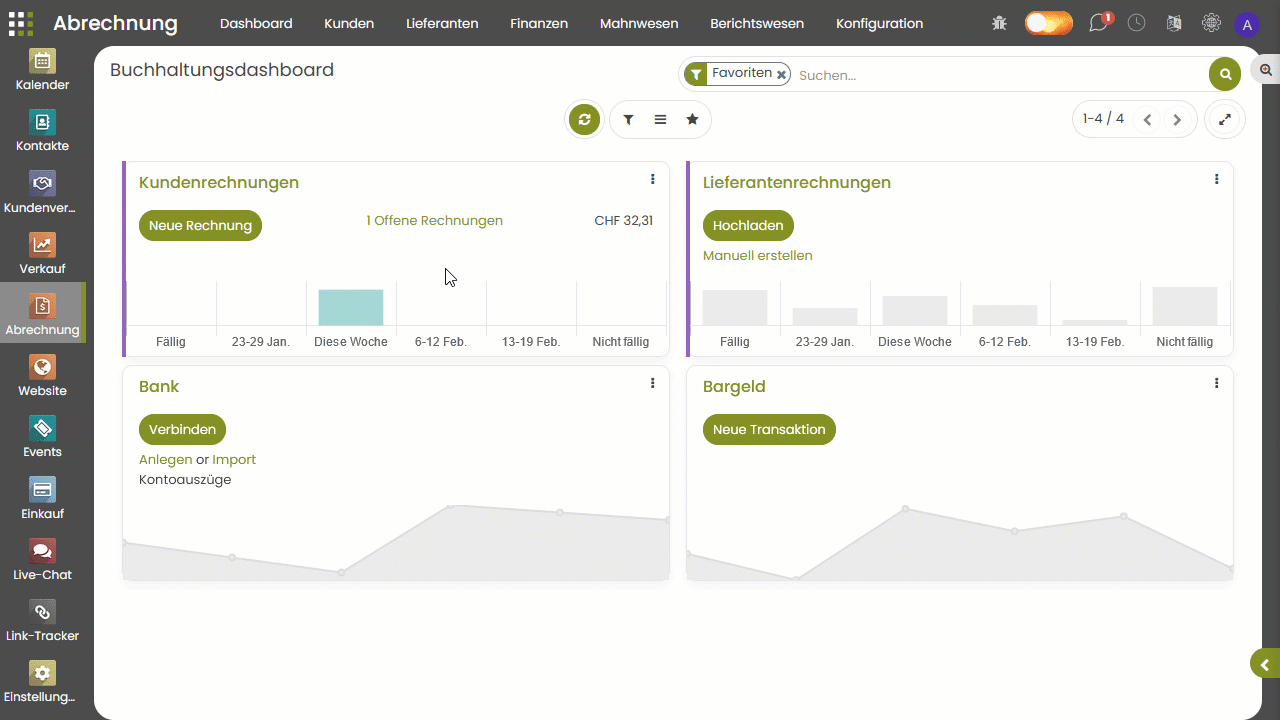The image size is (1280, 720).
Task: Click the debug bug icon
Action: pos(999,23)
